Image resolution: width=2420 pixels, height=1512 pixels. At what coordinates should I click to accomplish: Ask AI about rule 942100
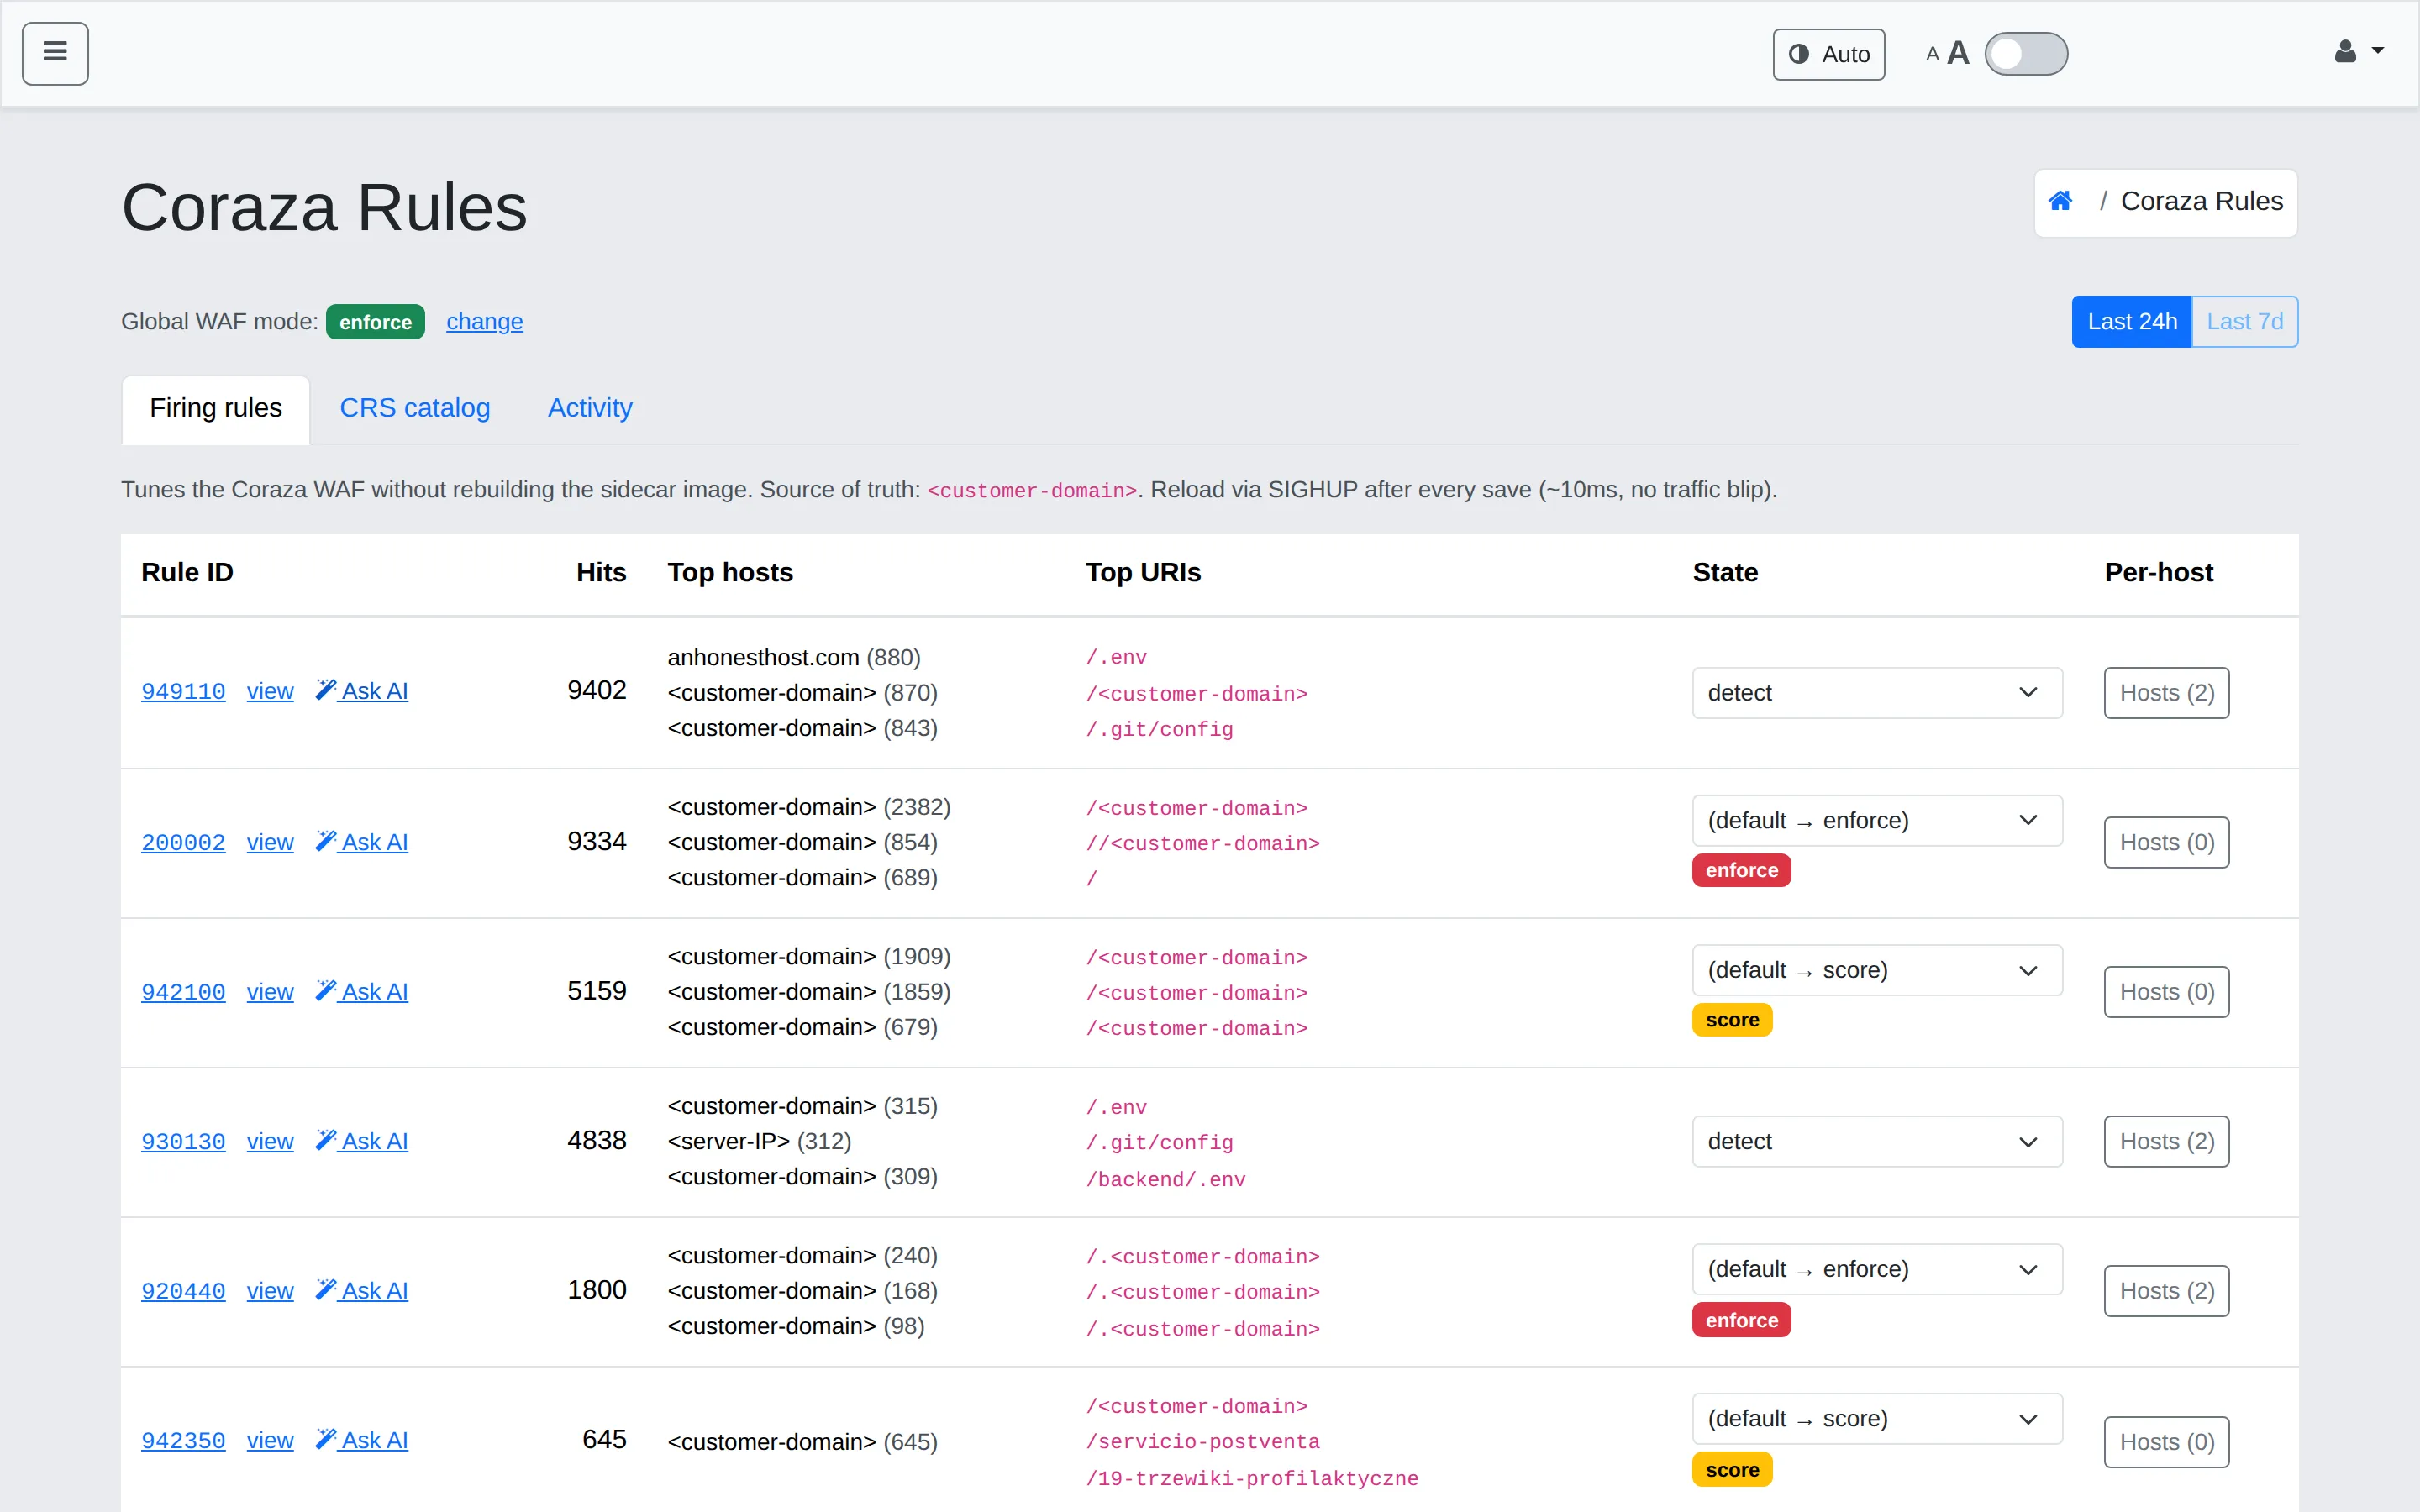click(x=362, y=992)
